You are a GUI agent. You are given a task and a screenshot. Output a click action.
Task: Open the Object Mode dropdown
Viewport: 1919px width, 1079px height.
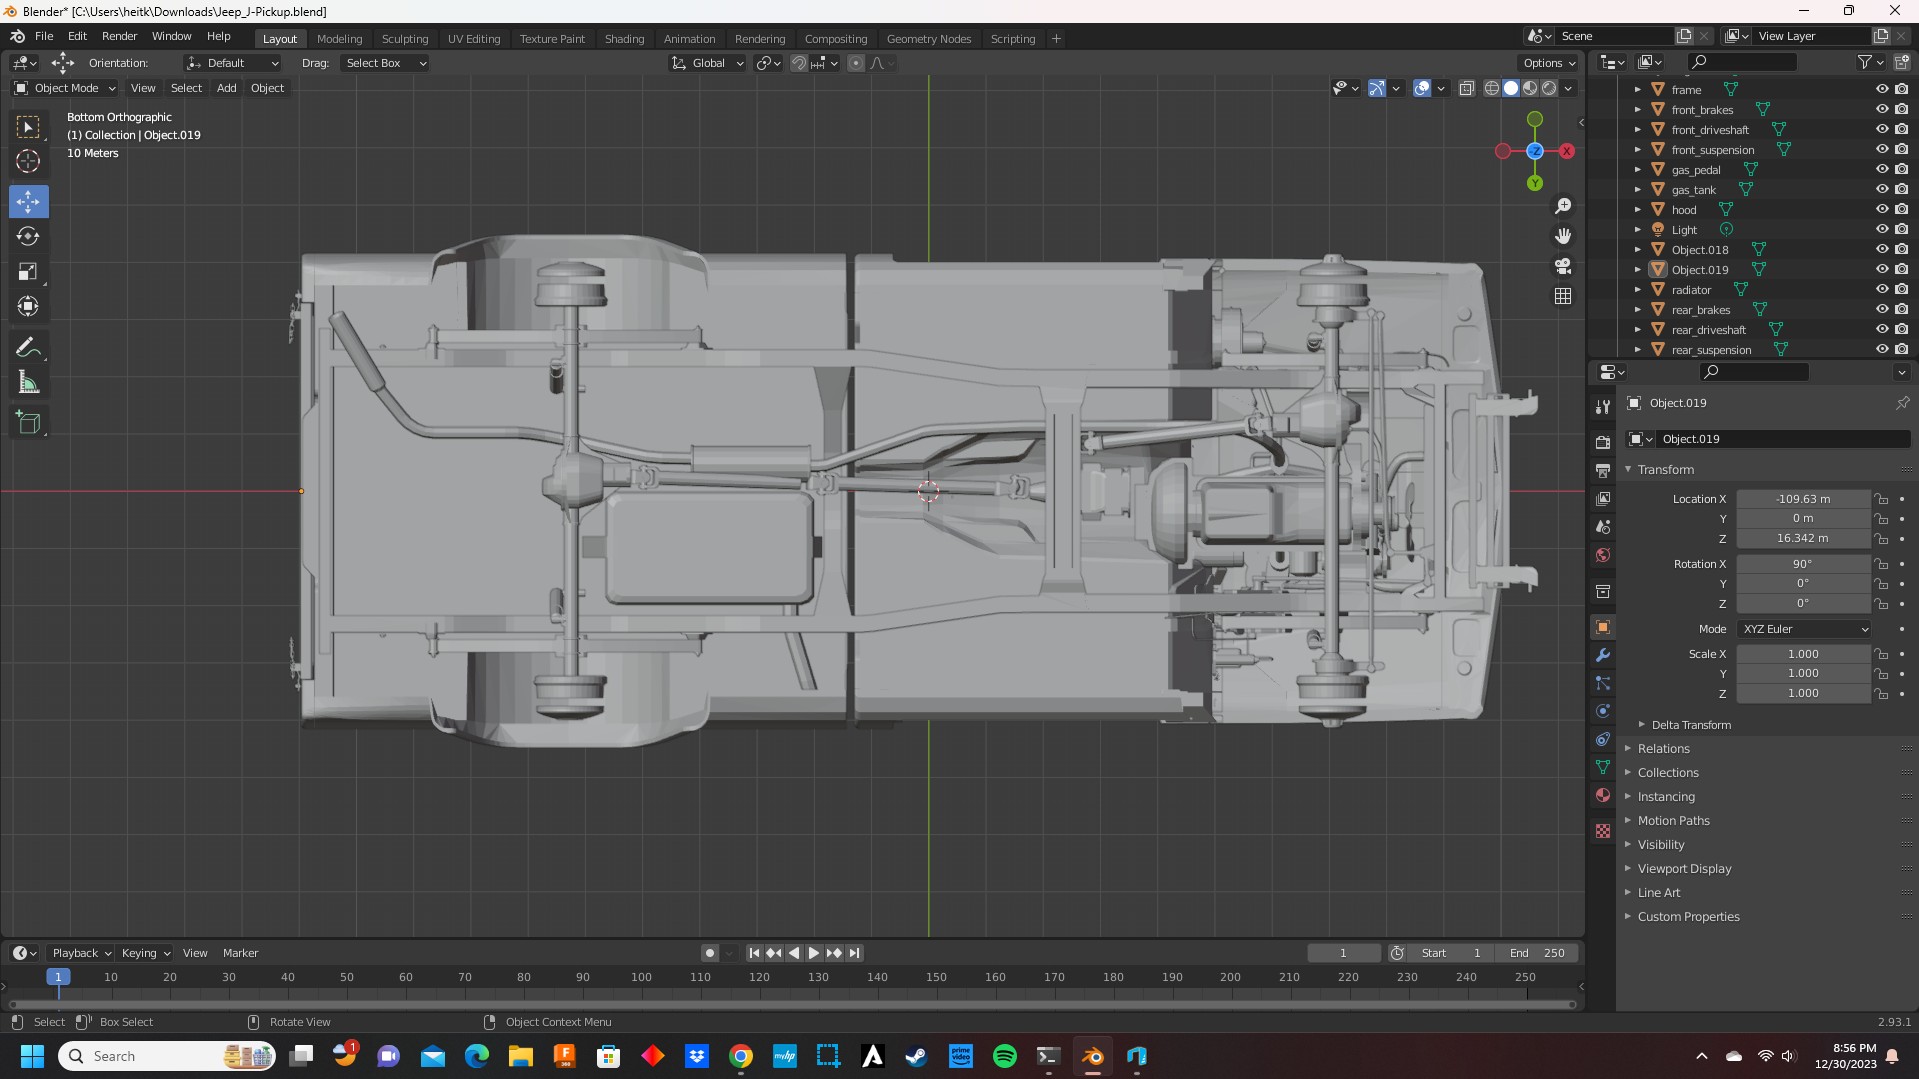[66, 88]
